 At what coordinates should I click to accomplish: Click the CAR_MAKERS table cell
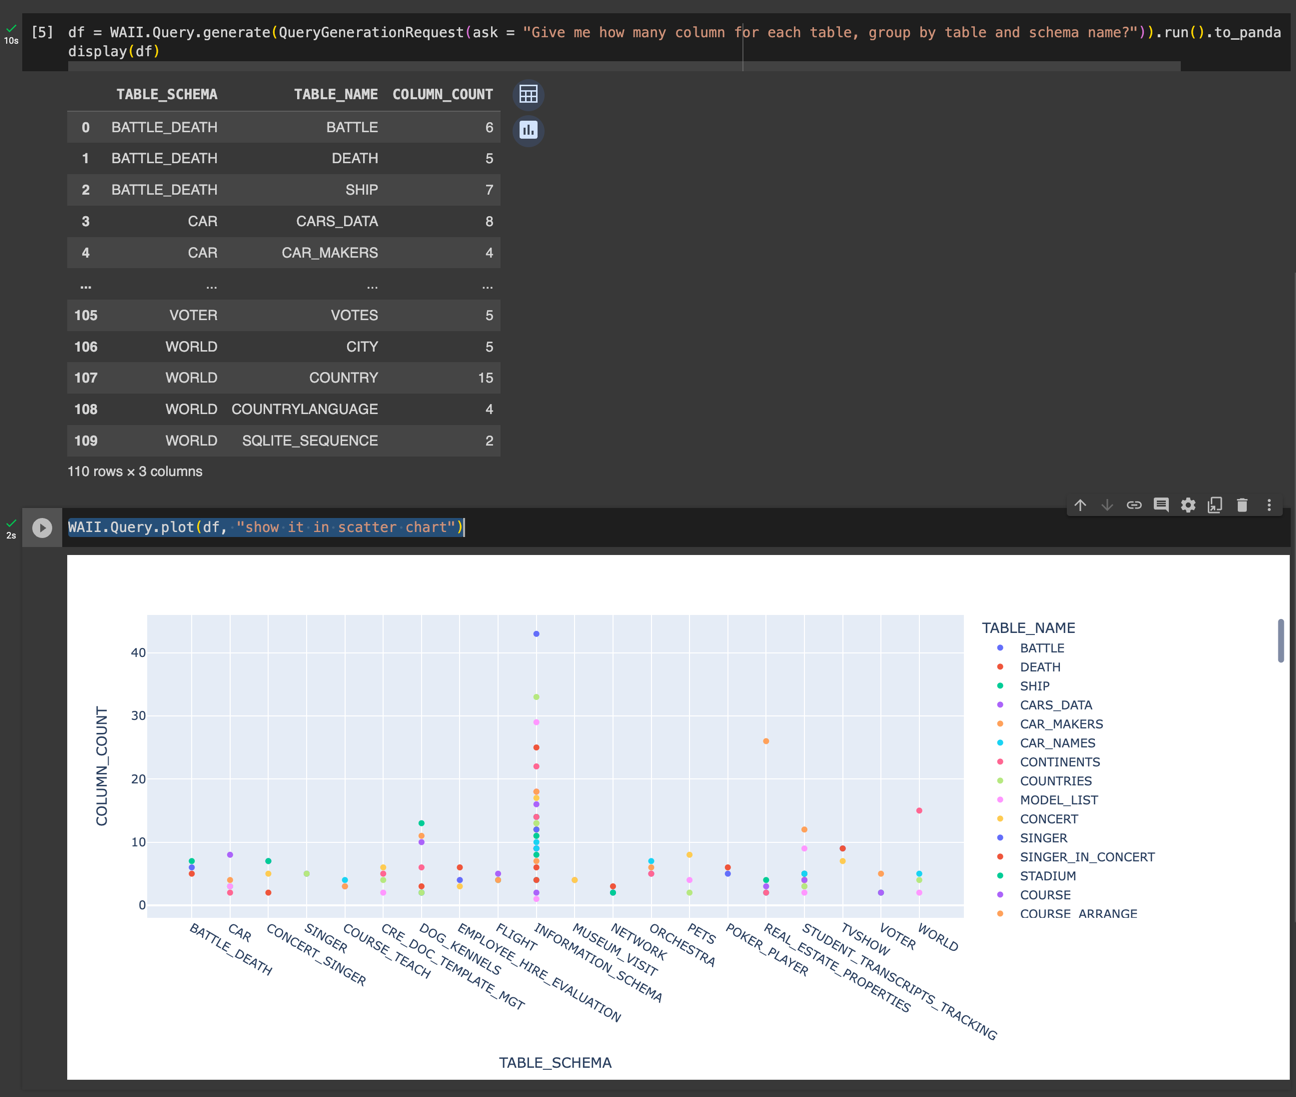330,252
